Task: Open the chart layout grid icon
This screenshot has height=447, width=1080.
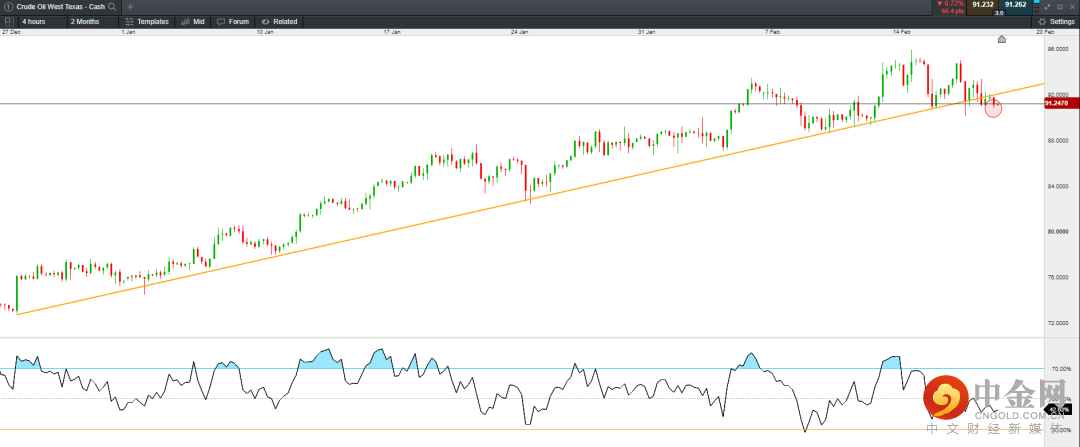Action: pyautogui.click(x=9, y=21)
